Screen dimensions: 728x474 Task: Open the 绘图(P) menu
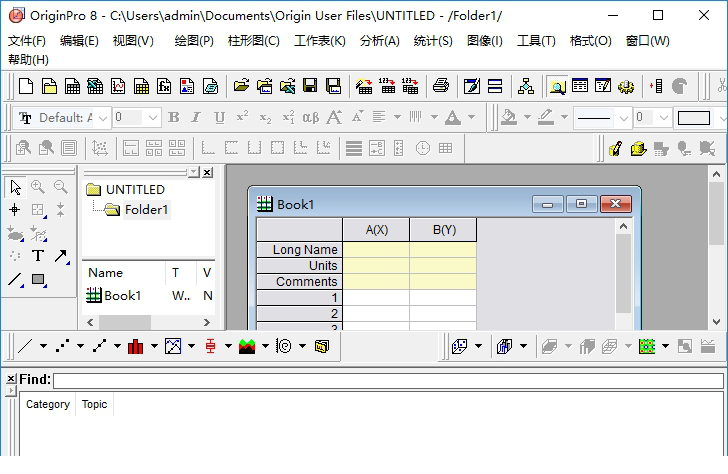(x=194, y=41)
